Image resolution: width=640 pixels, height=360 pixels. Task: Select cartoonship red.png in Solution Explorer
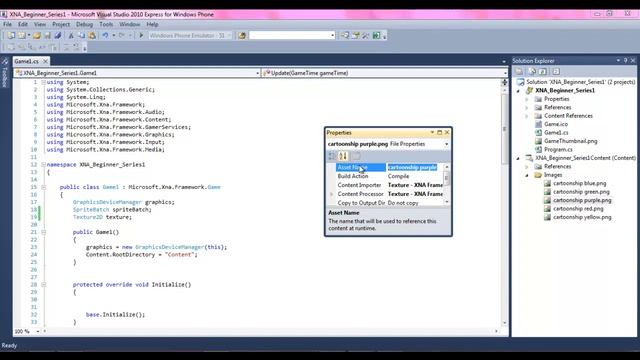(x=578, y=209)
